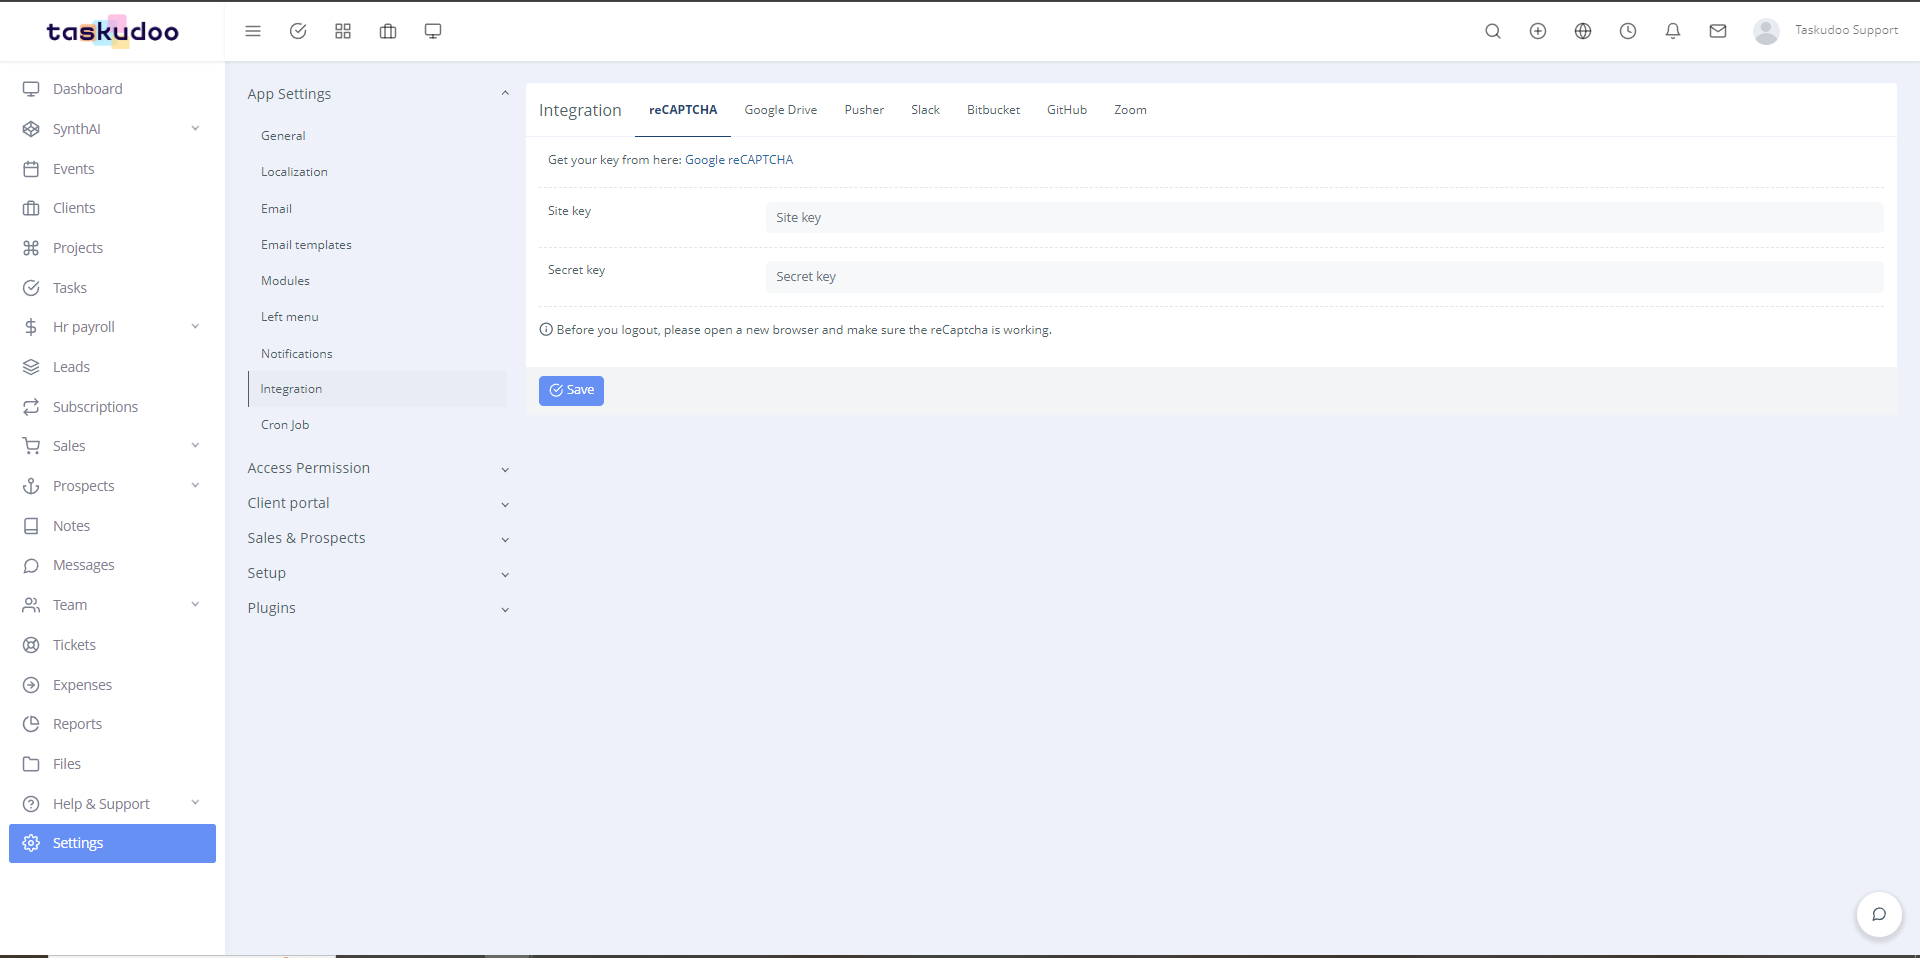Screen dimensions: 1920x958
Task: Open the chat bubble floating button
Action: pyautogui.click(x=1879, y=914)
